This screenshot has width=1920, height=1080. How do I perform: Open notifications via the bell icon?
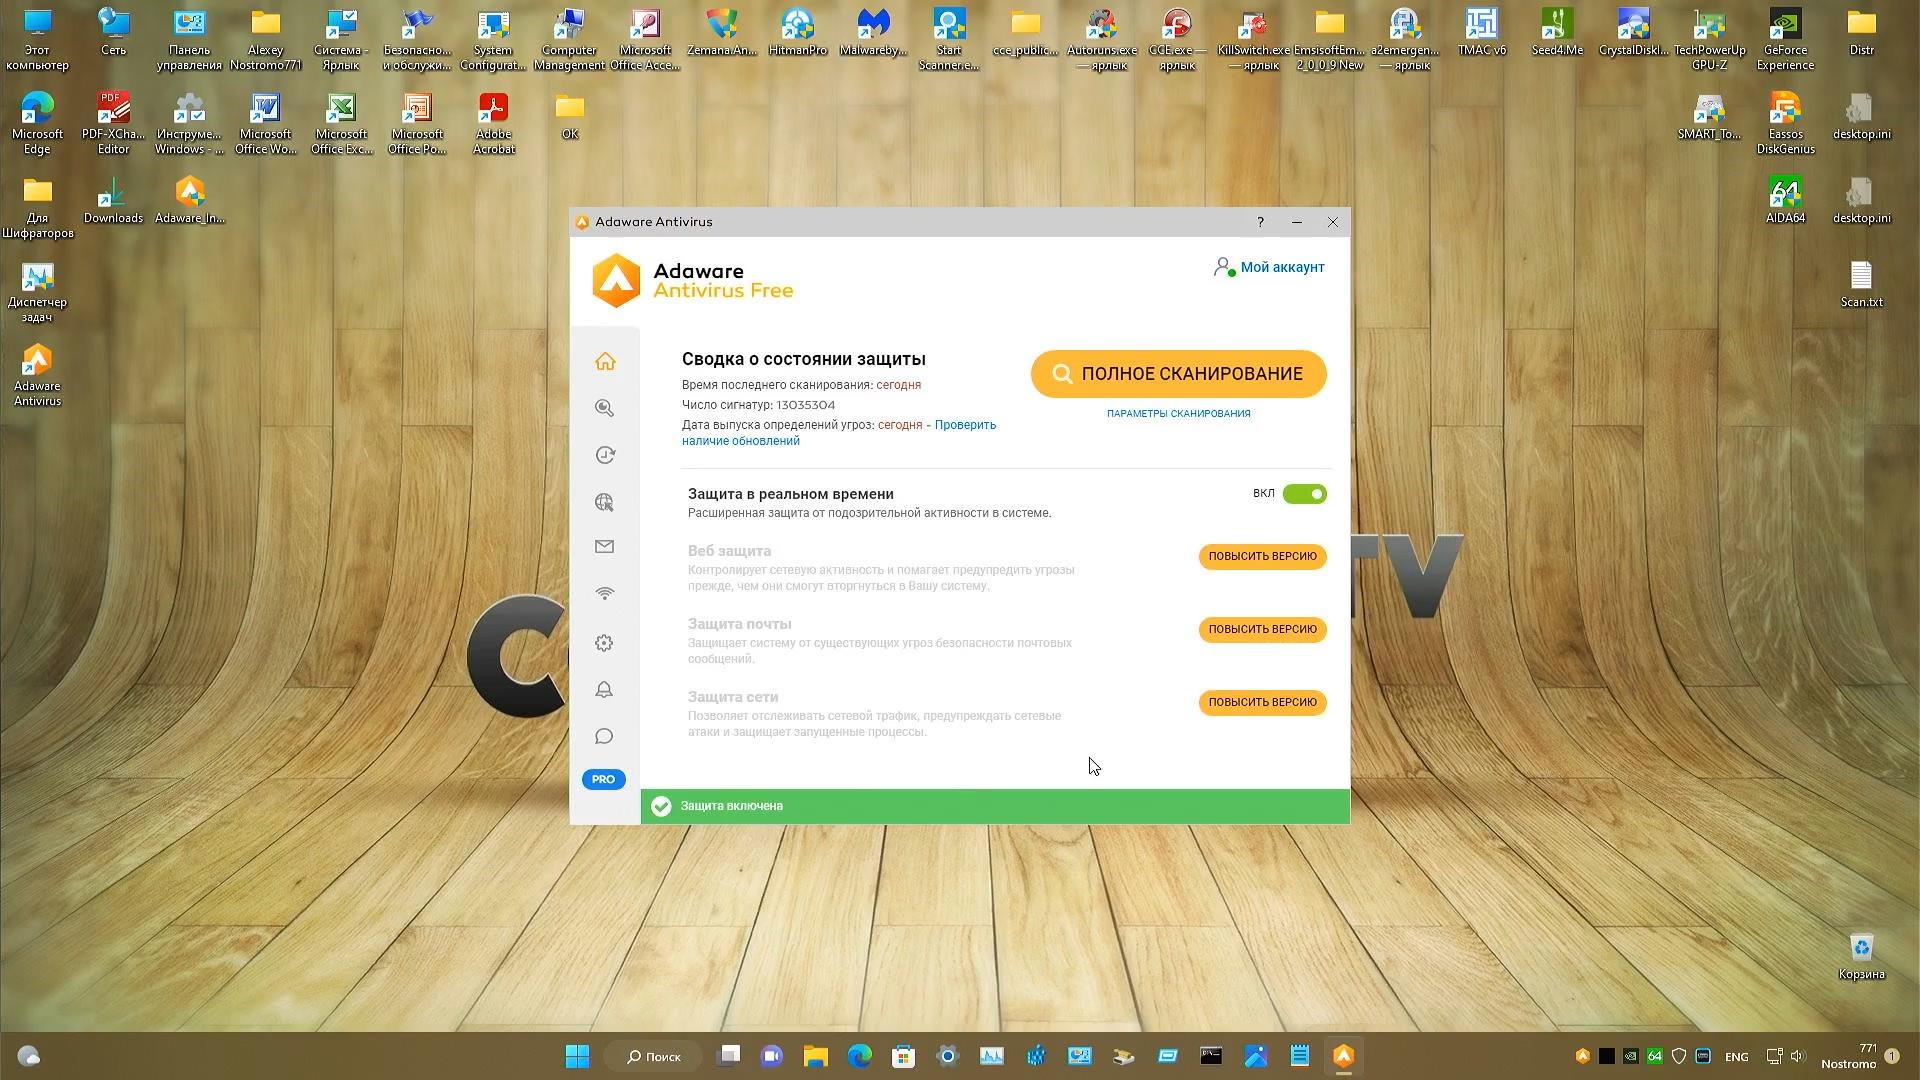point(604,690)
